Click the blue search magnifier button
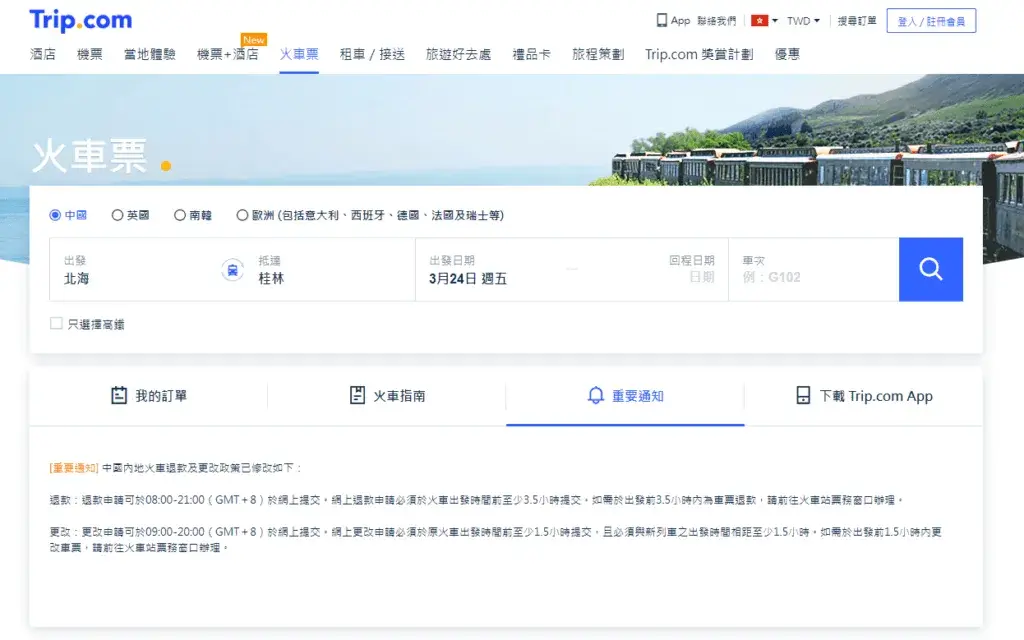The image size is (1024, 640). (x=931, y=269)
